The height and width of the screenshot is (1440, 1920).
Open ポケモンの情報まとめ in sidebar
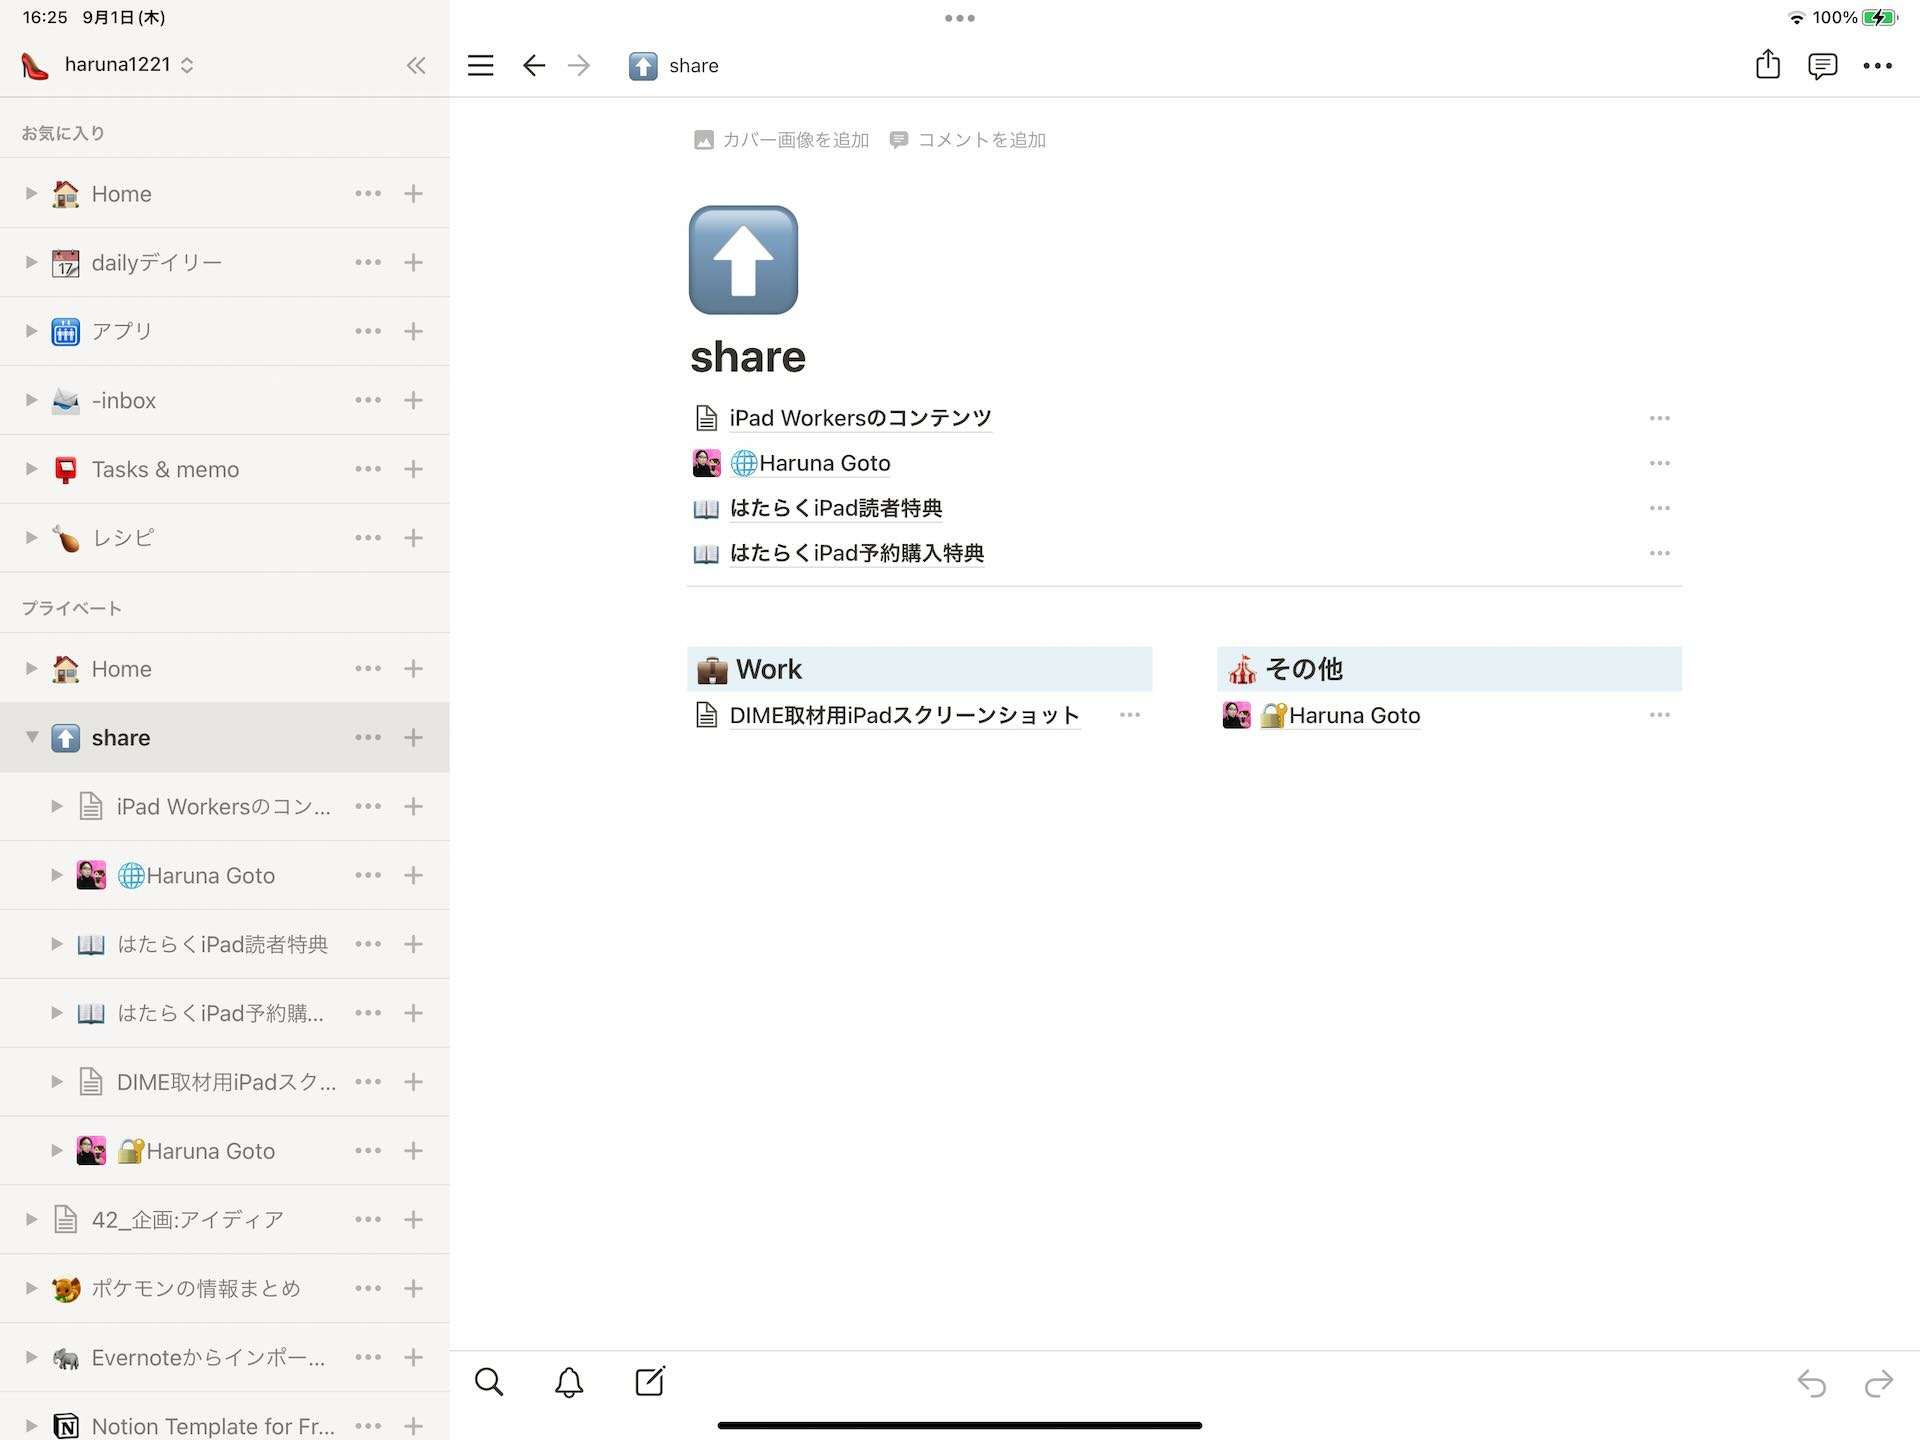[196, 1288]
